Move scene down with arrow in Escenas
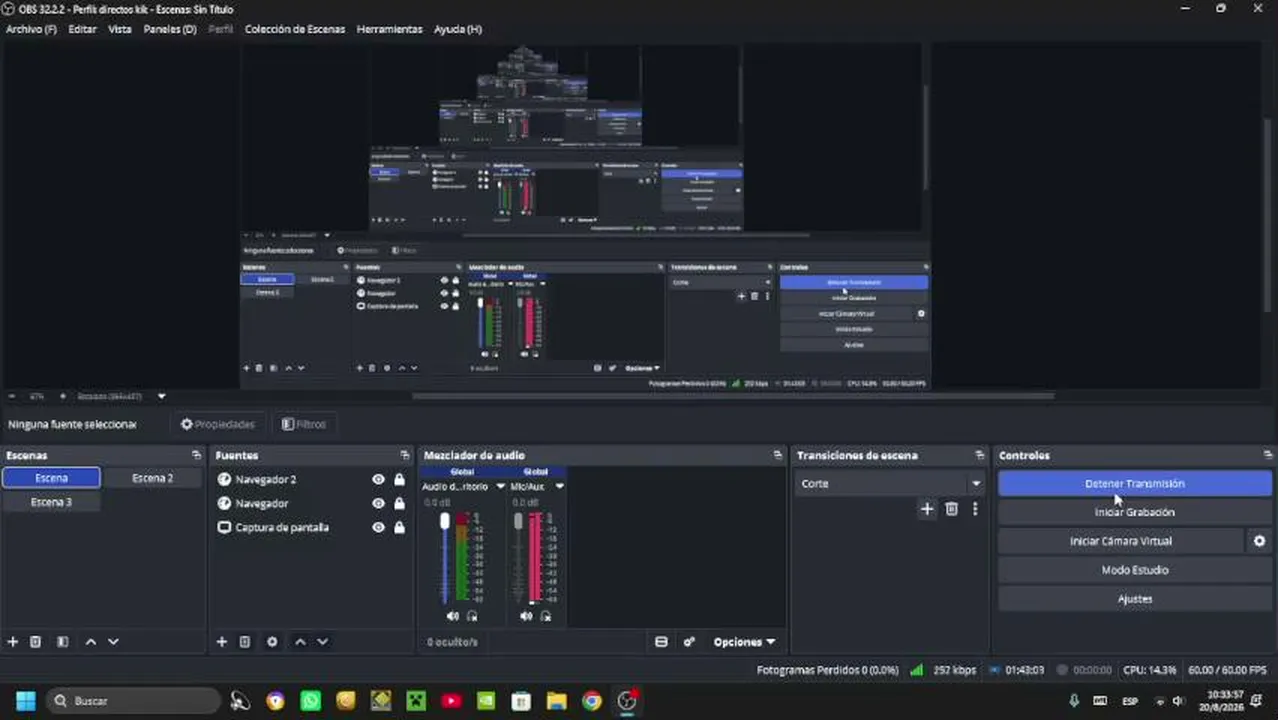This screenshot has width=1278, height=720. tap(113, 642)
